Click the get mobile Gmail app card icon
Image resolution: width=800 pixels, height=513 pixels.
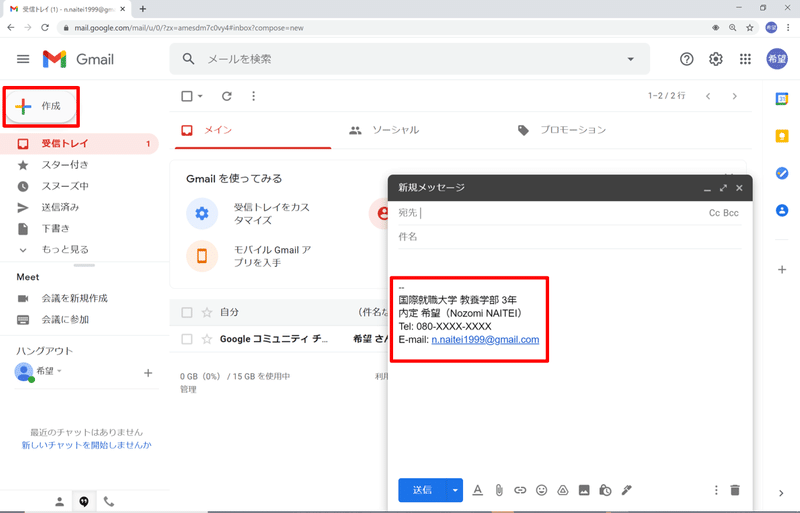click(202, 256)
